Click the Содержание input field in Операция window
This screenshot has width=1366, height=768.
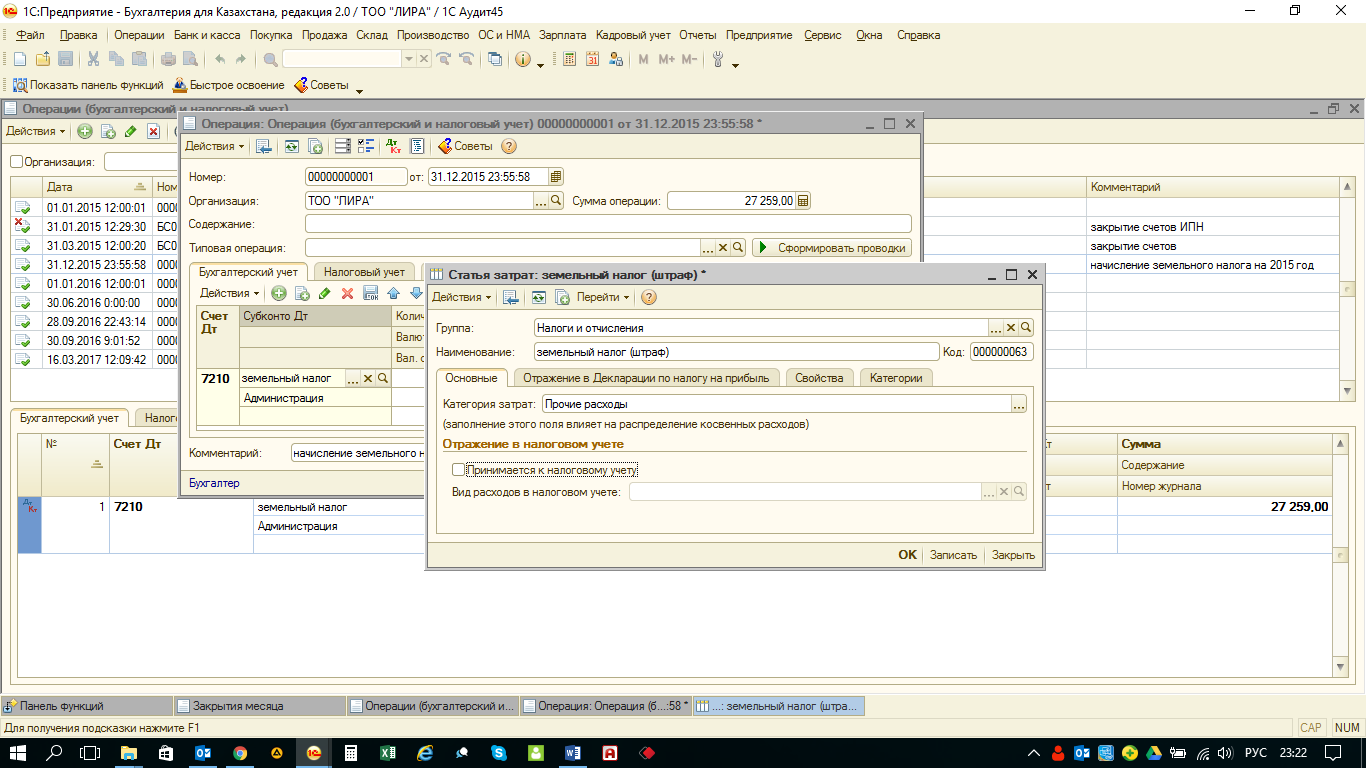pyautogui.click(x=608, y=224)
